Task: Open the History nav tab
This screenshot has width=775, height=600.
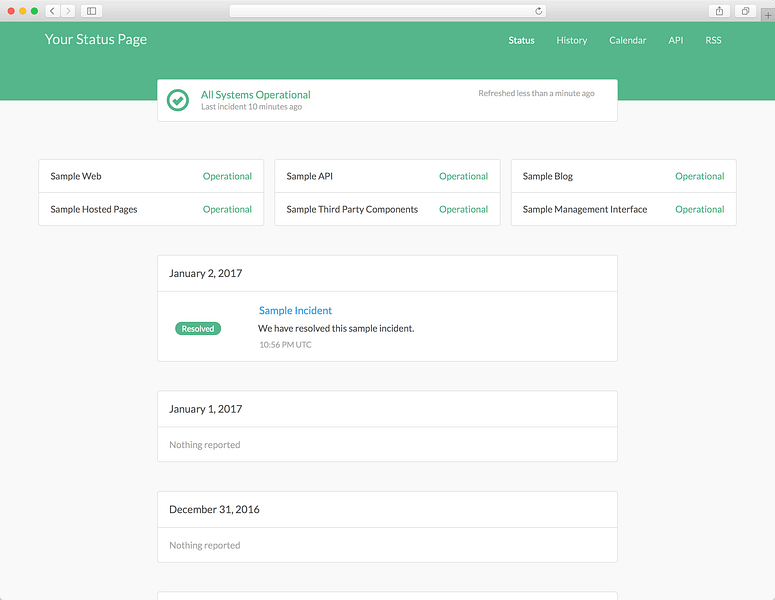Action: coord(572,41)
